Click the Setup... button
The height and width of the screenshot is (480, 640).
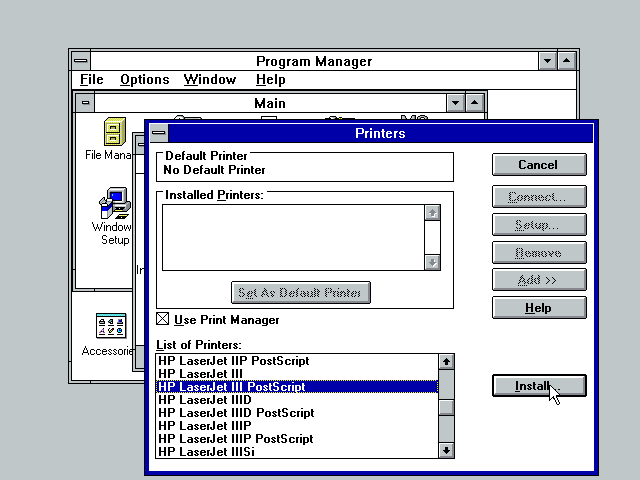(x=539, y=224)
